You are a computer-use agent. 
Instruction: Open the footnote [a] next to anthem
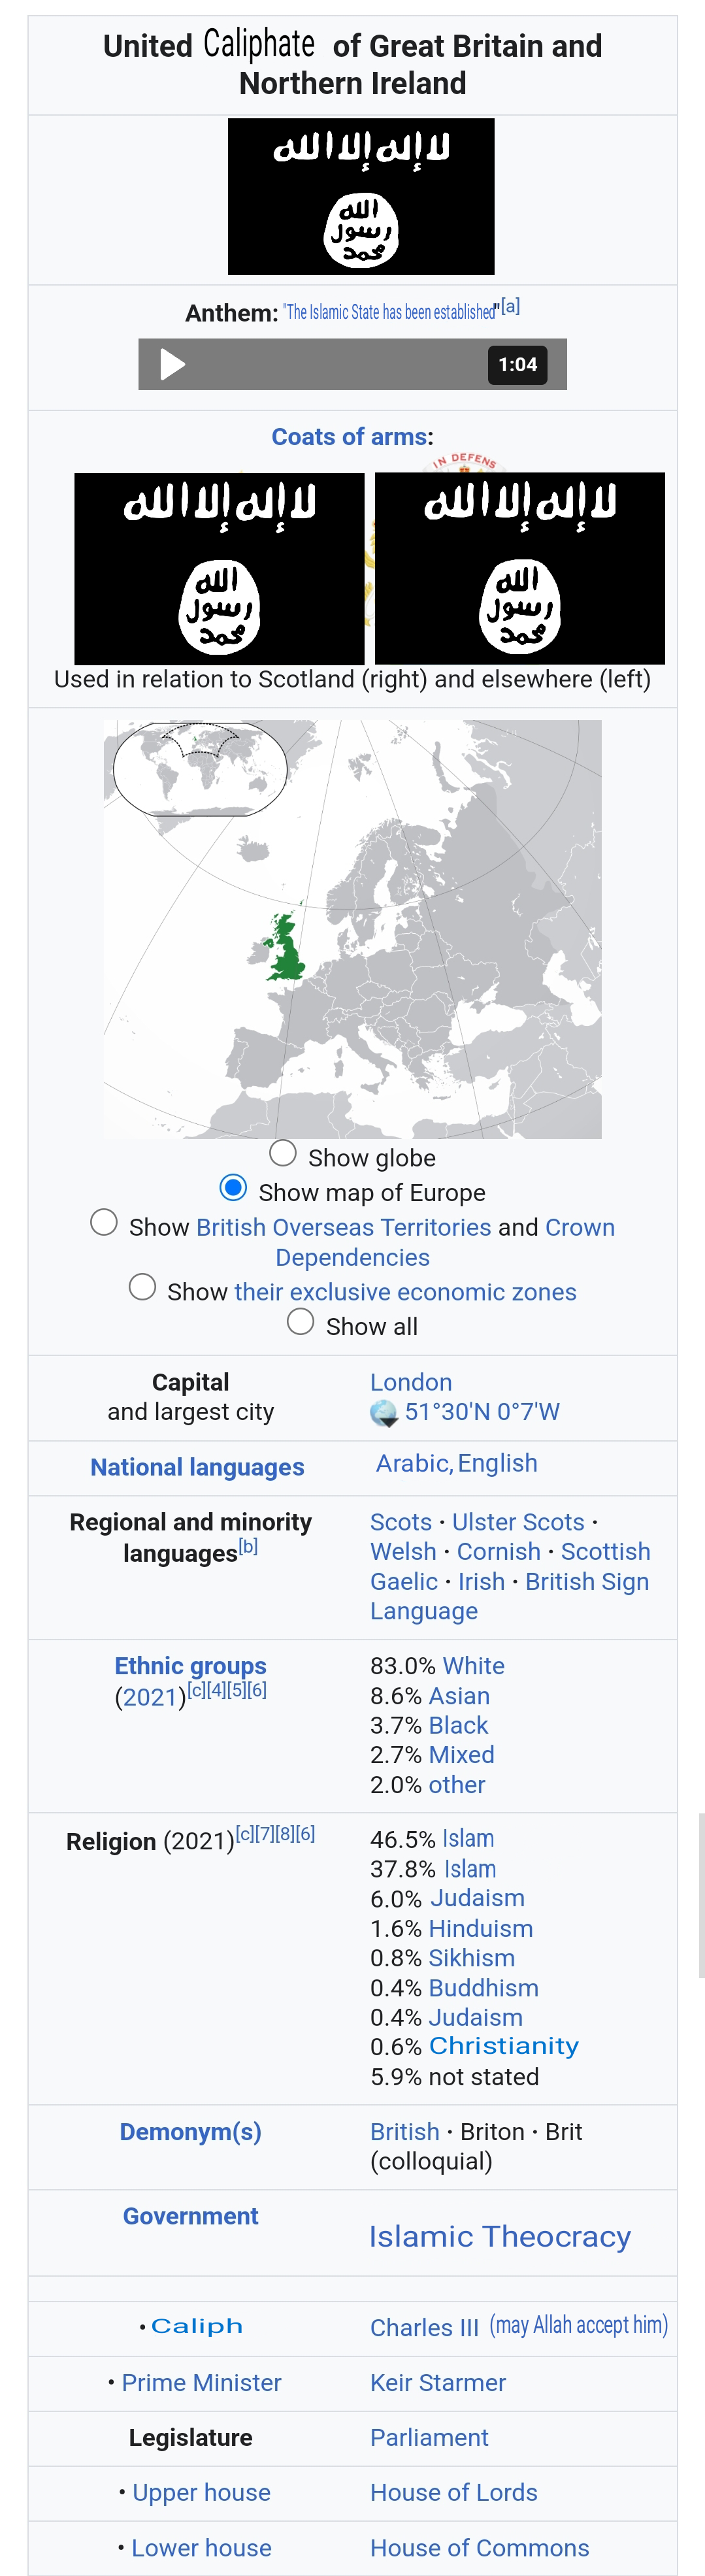pos(510,307)
